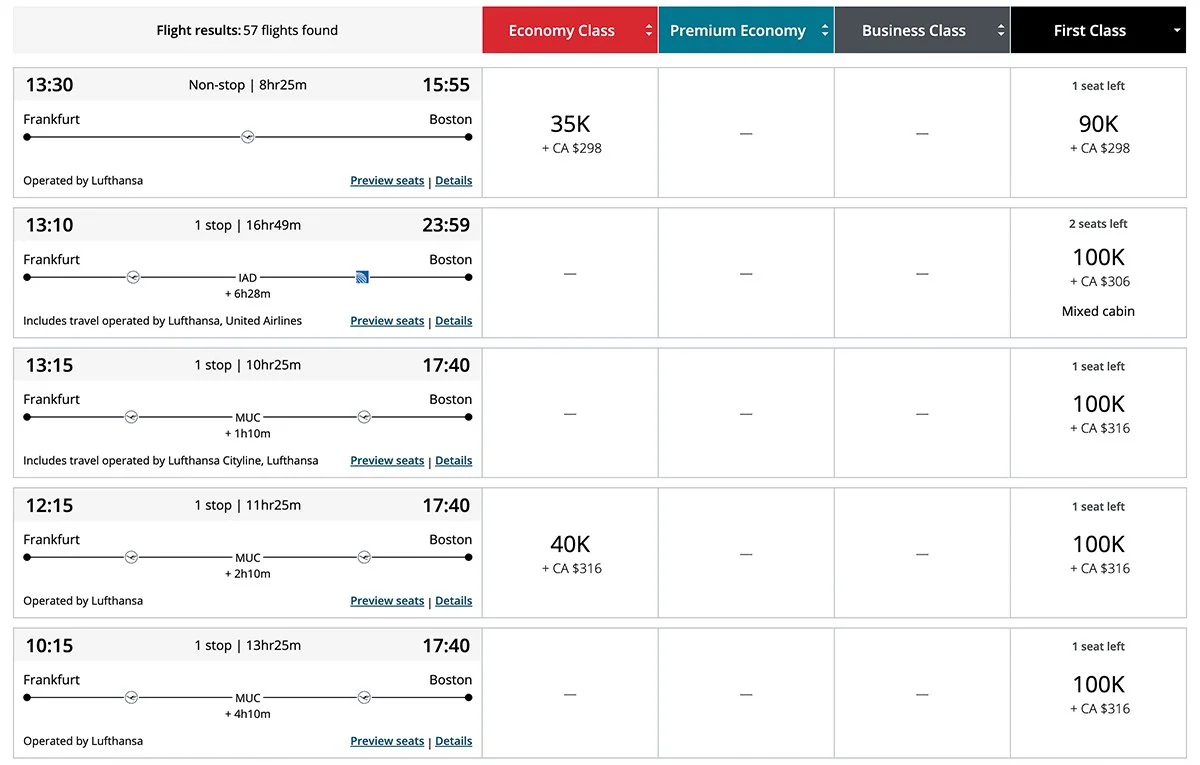
Task: Click '+ 6h28m' layover text
Action: [x=248, y=294]
